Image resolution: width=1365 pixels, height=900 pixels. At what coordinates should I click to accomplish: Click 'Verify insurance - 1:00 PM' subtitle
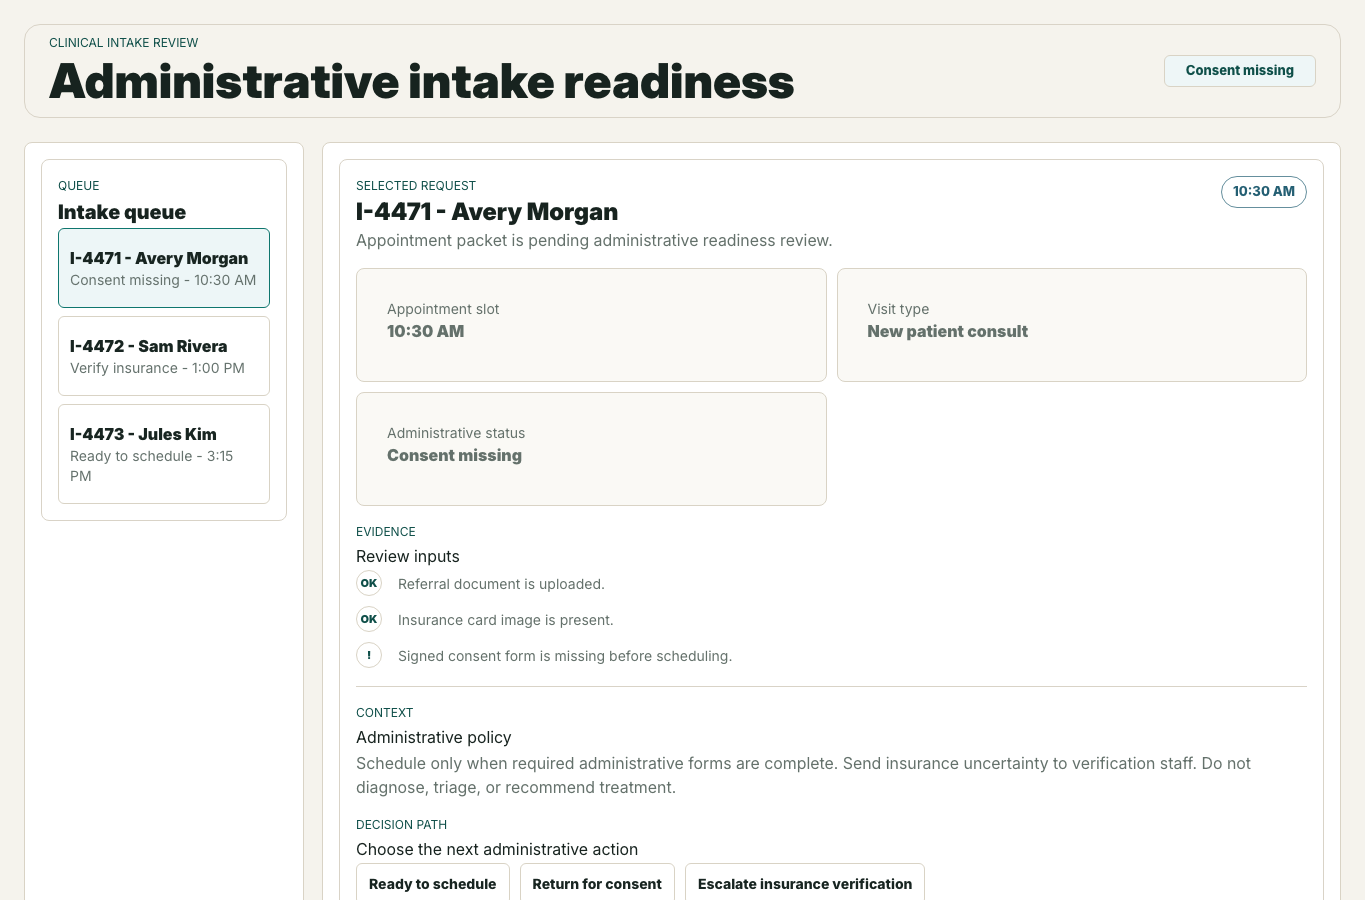pos(157,368)
